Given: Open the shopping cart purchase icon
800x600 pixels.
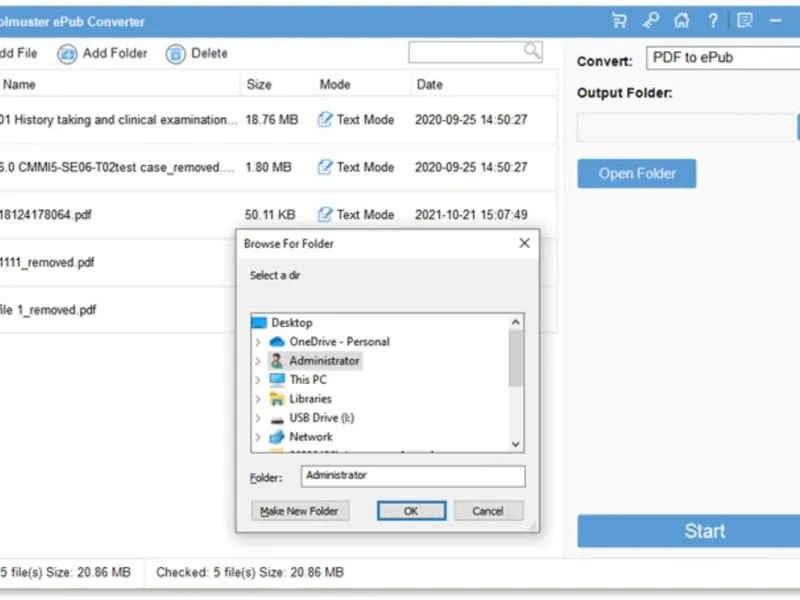Looking at the screenshot, I should point(619,21).
